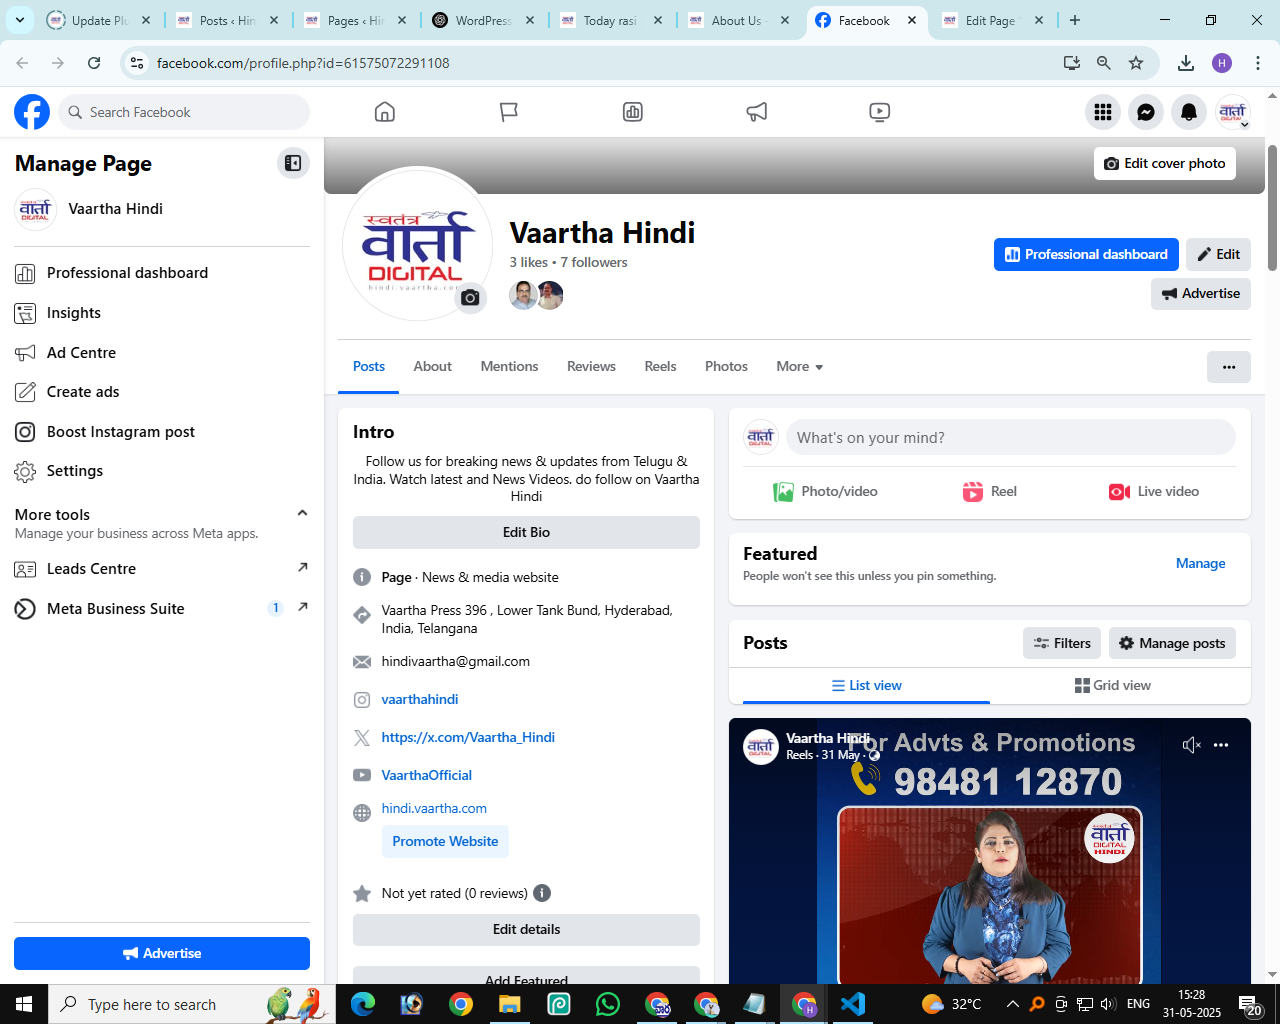Open the Professional dashboard chart icon in top bar
This screenshot has height=1024, width=1280.
(633, 112)
